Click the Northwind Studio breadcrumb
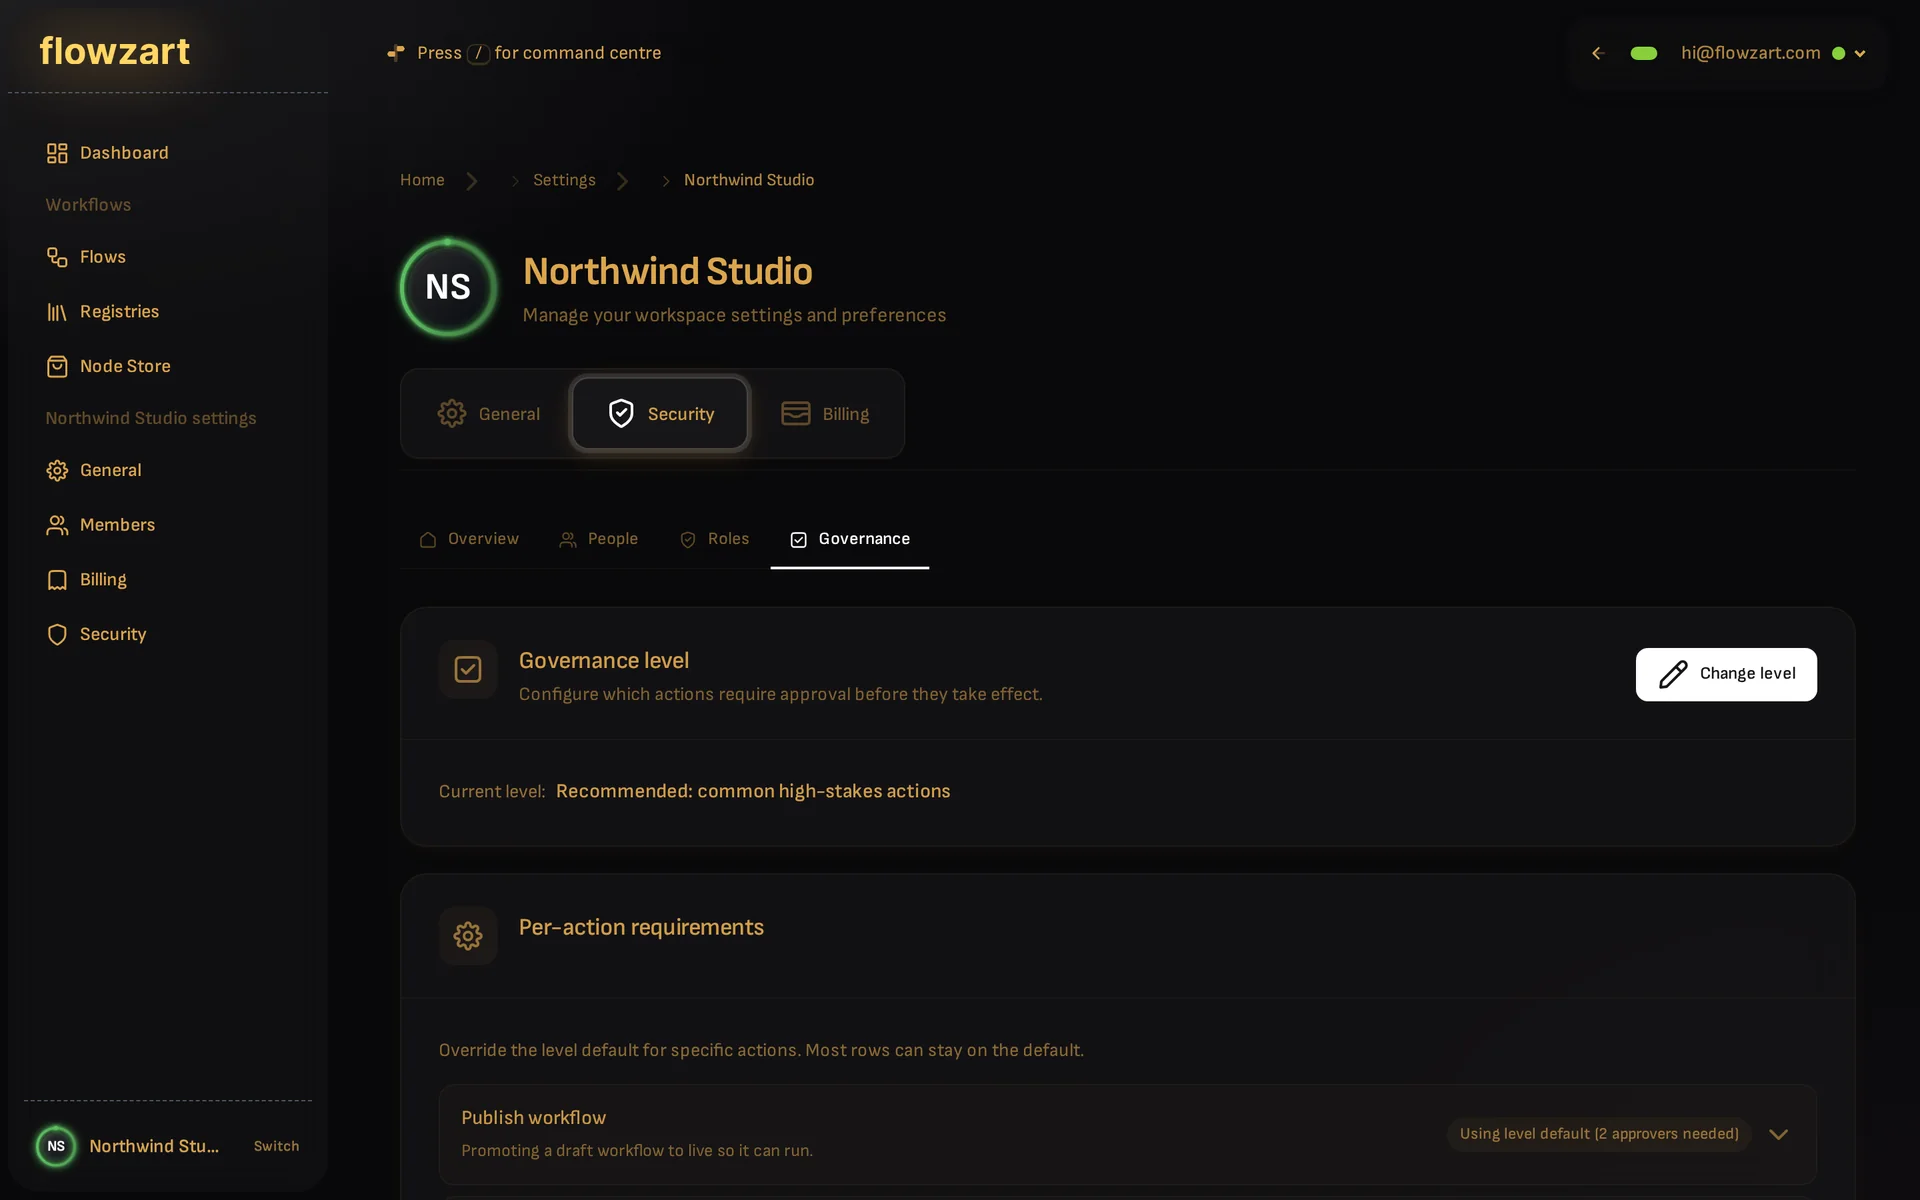This screenshot has width=1920, height=1200. coord(749,180)
